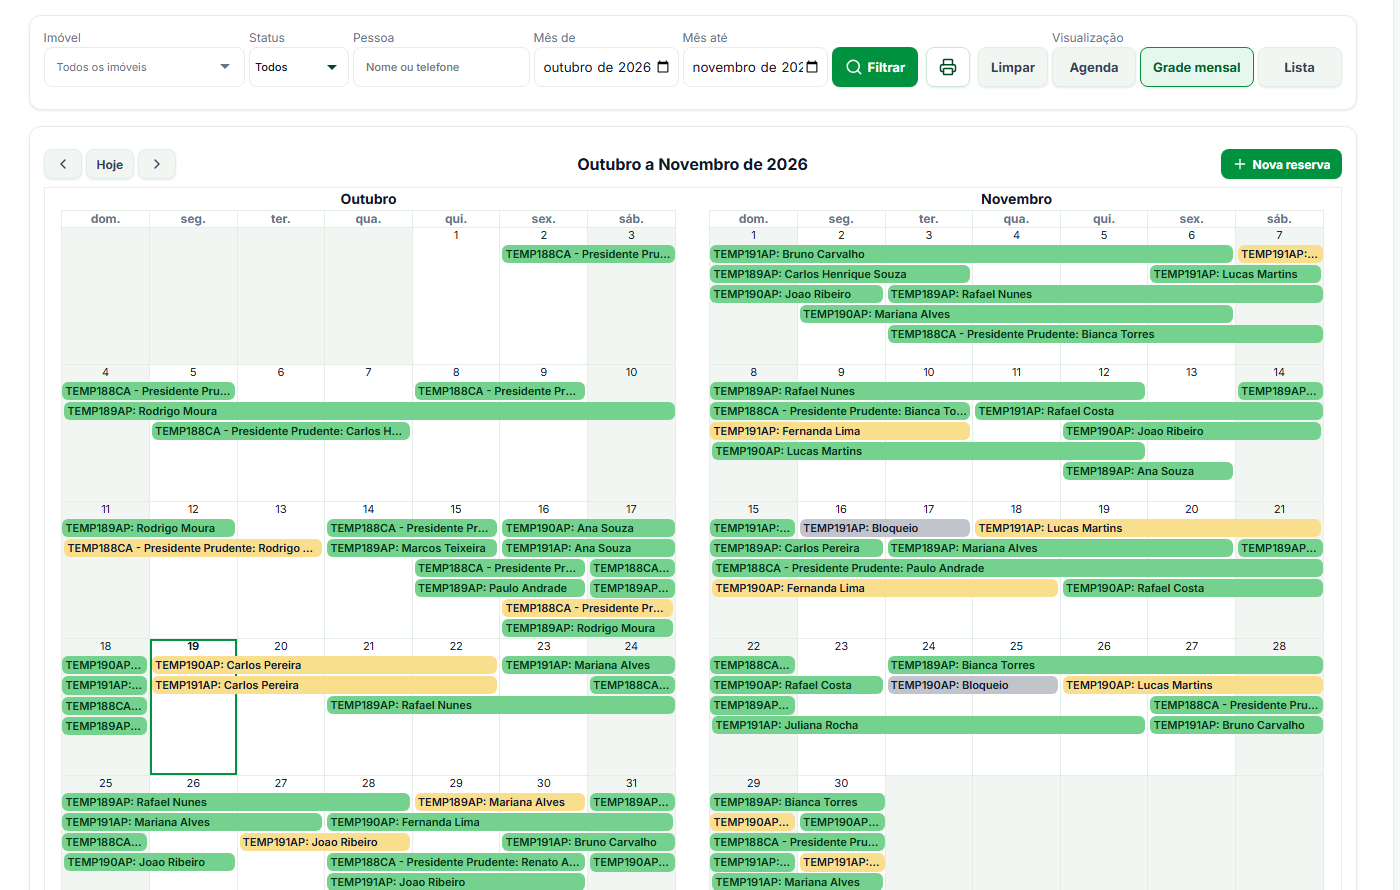Expand the Status dropdown 'Todos'
The height and width of the screenshot is (890, 1400).
[x=298, y=67]
